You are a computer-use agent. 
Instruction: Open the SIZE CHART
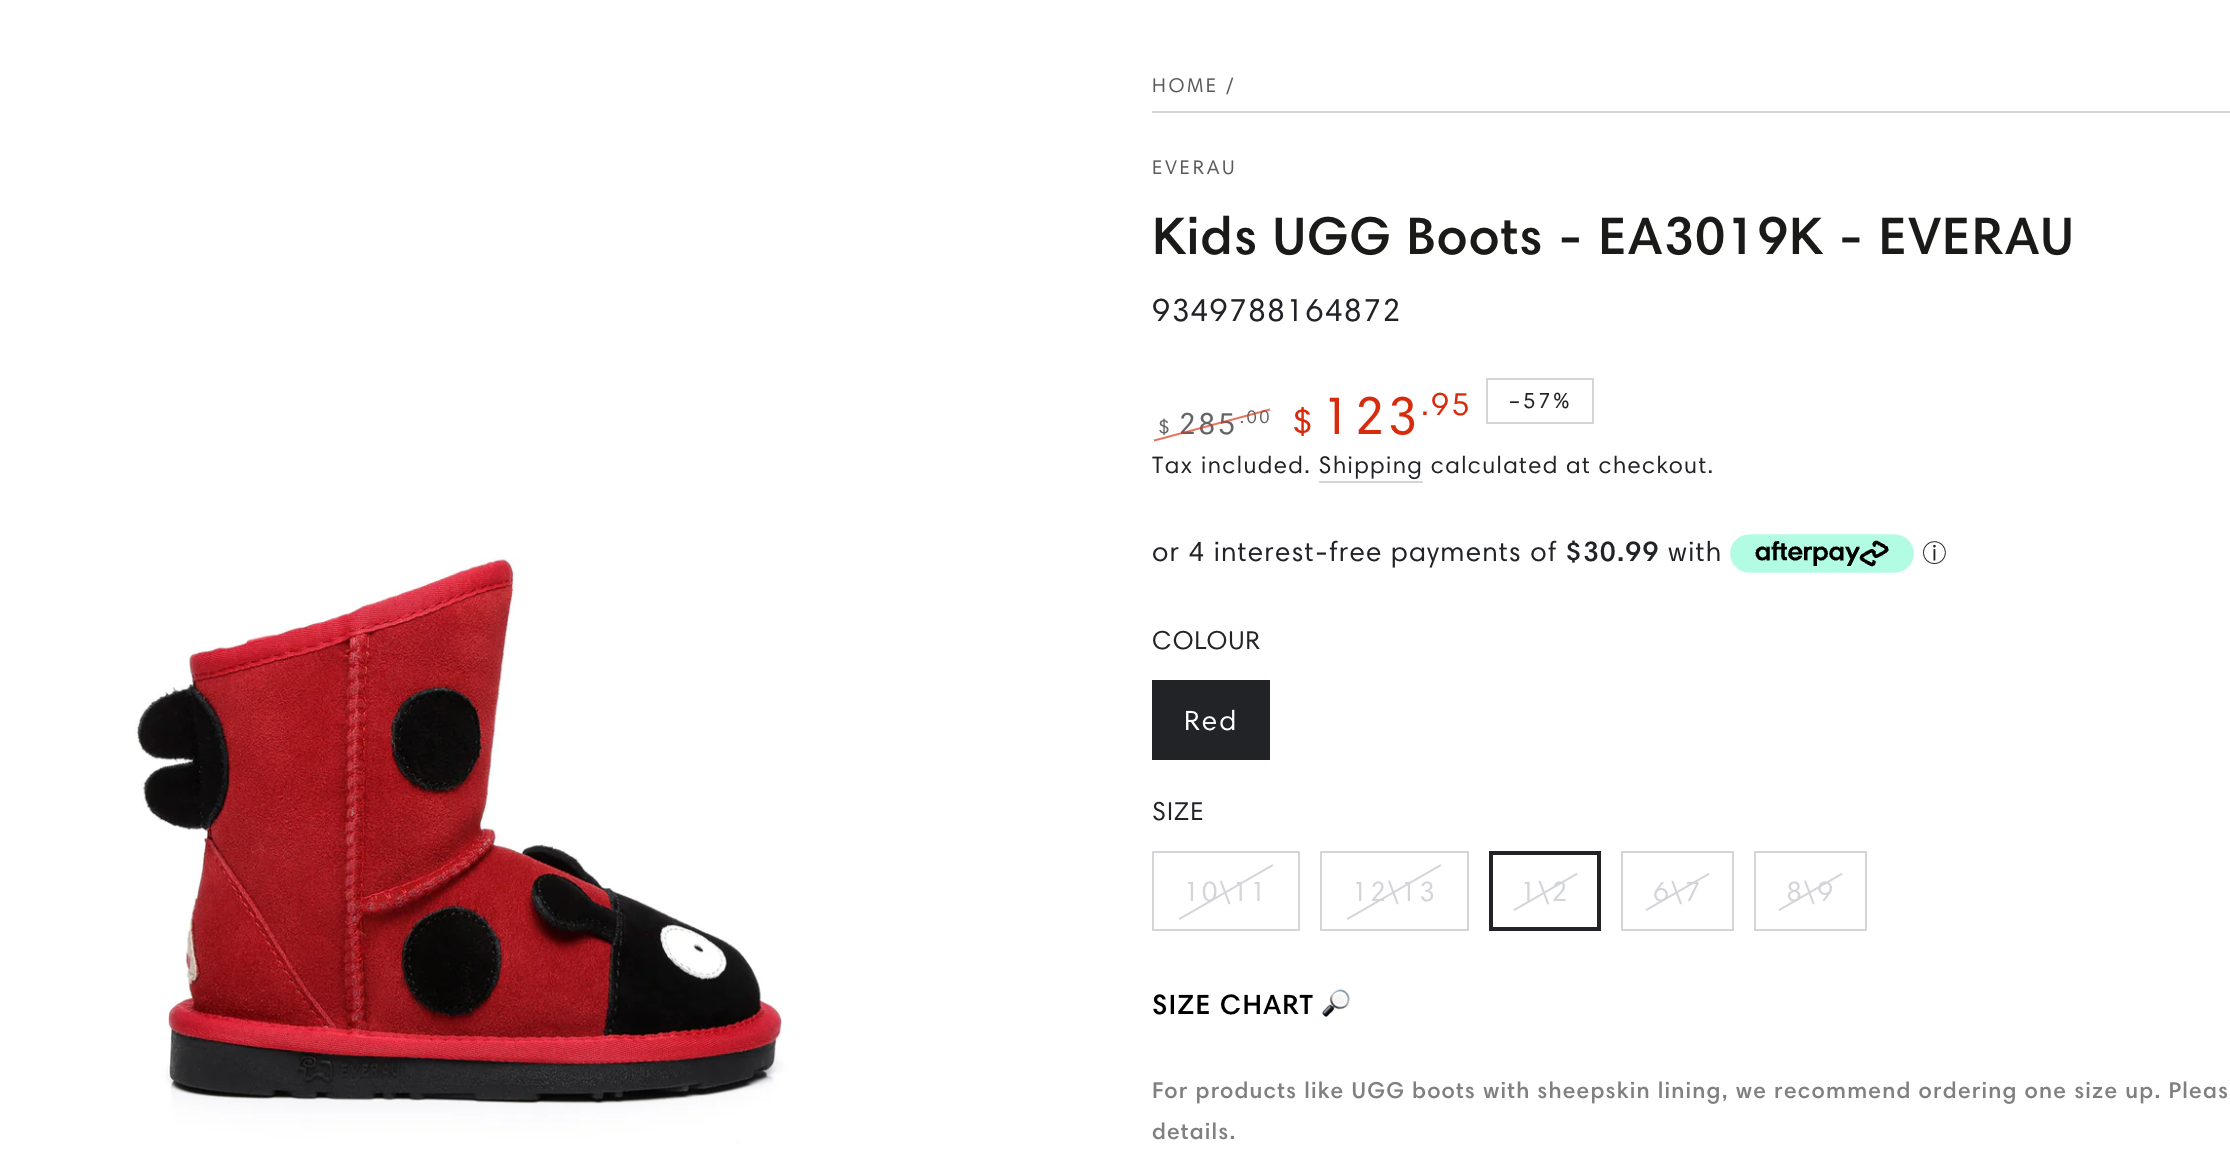point(1232,1005)
